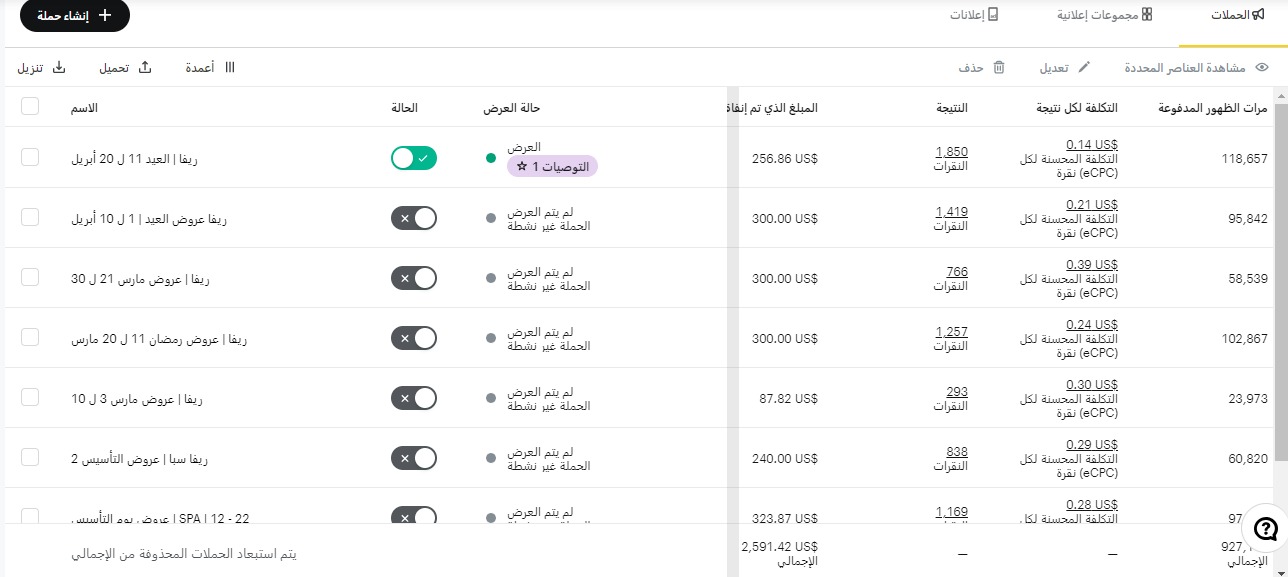Screen dimensions: 1288x577
Task: Turn off the active campaign toggle for ريفا العيد 11 ل 20 أبريل
Action: click(x=414, y=158)
